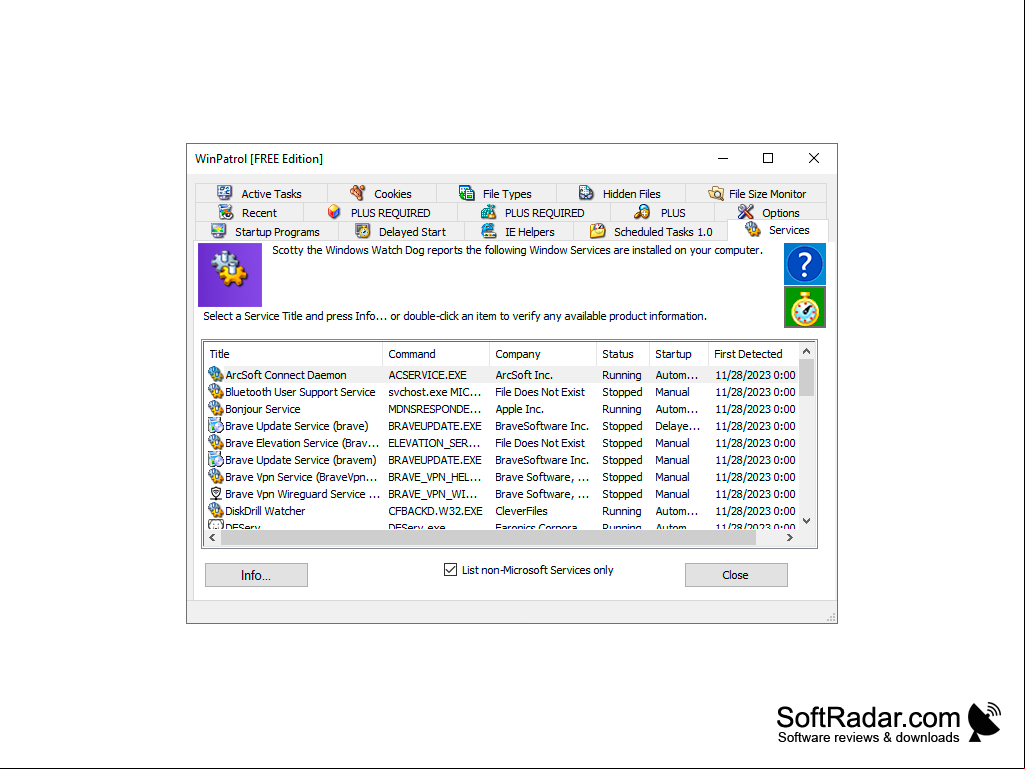Click the File Types tab icon
Screen dimensions: 1025x769
click(467, 193)
